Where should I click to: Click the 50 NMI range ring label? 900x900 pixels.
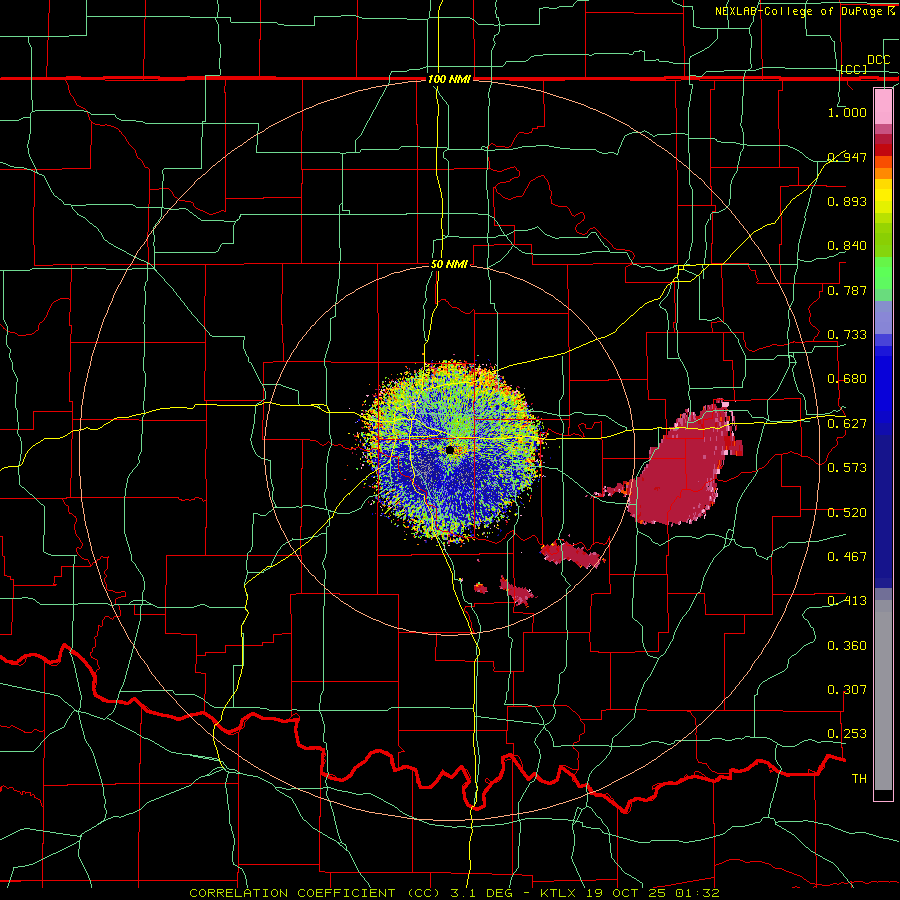(449, 264)
